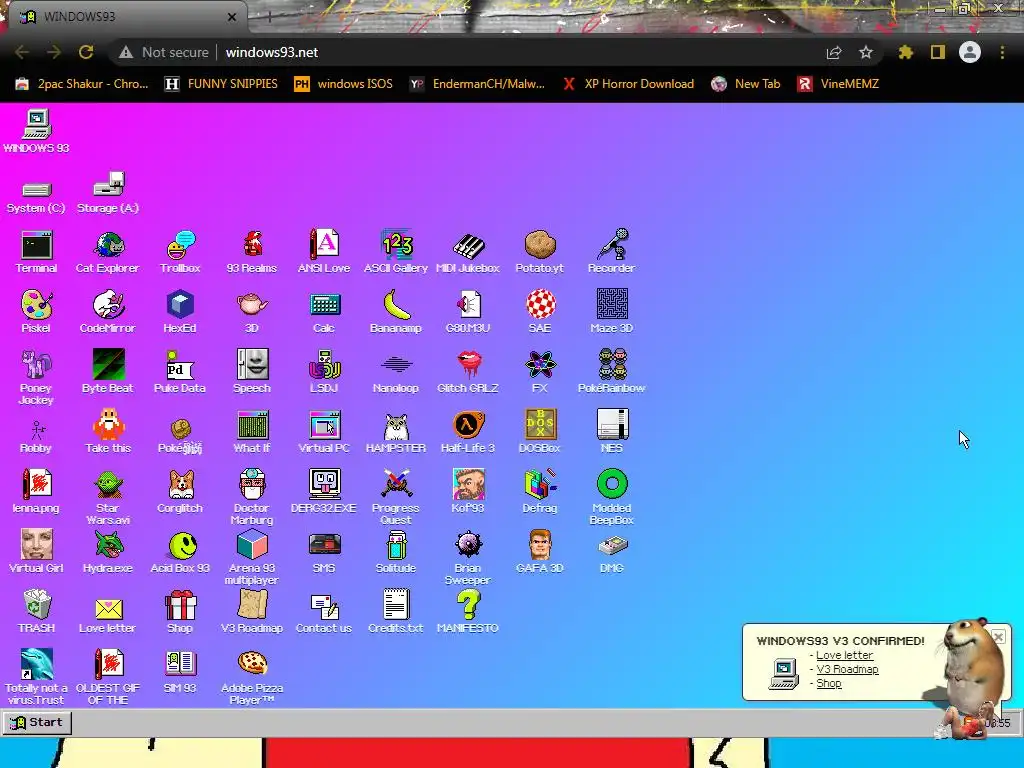Open ASCII Gallery icon

396,252
